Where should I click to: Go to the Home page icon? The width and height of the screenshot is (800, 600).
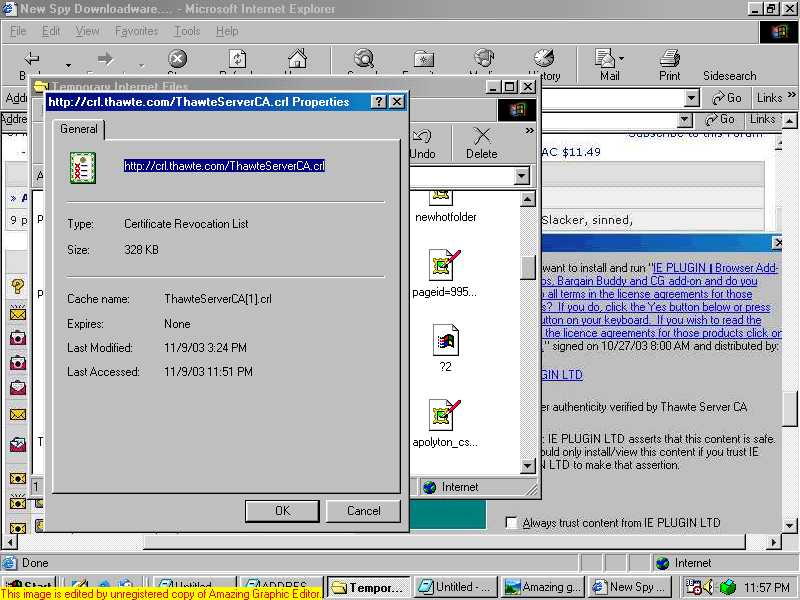point(297,59)
